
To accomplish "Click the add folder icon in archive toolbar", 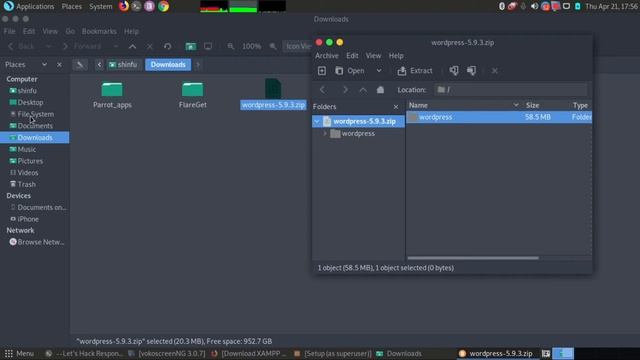I will pyautogui.click(x=471, y=71).
